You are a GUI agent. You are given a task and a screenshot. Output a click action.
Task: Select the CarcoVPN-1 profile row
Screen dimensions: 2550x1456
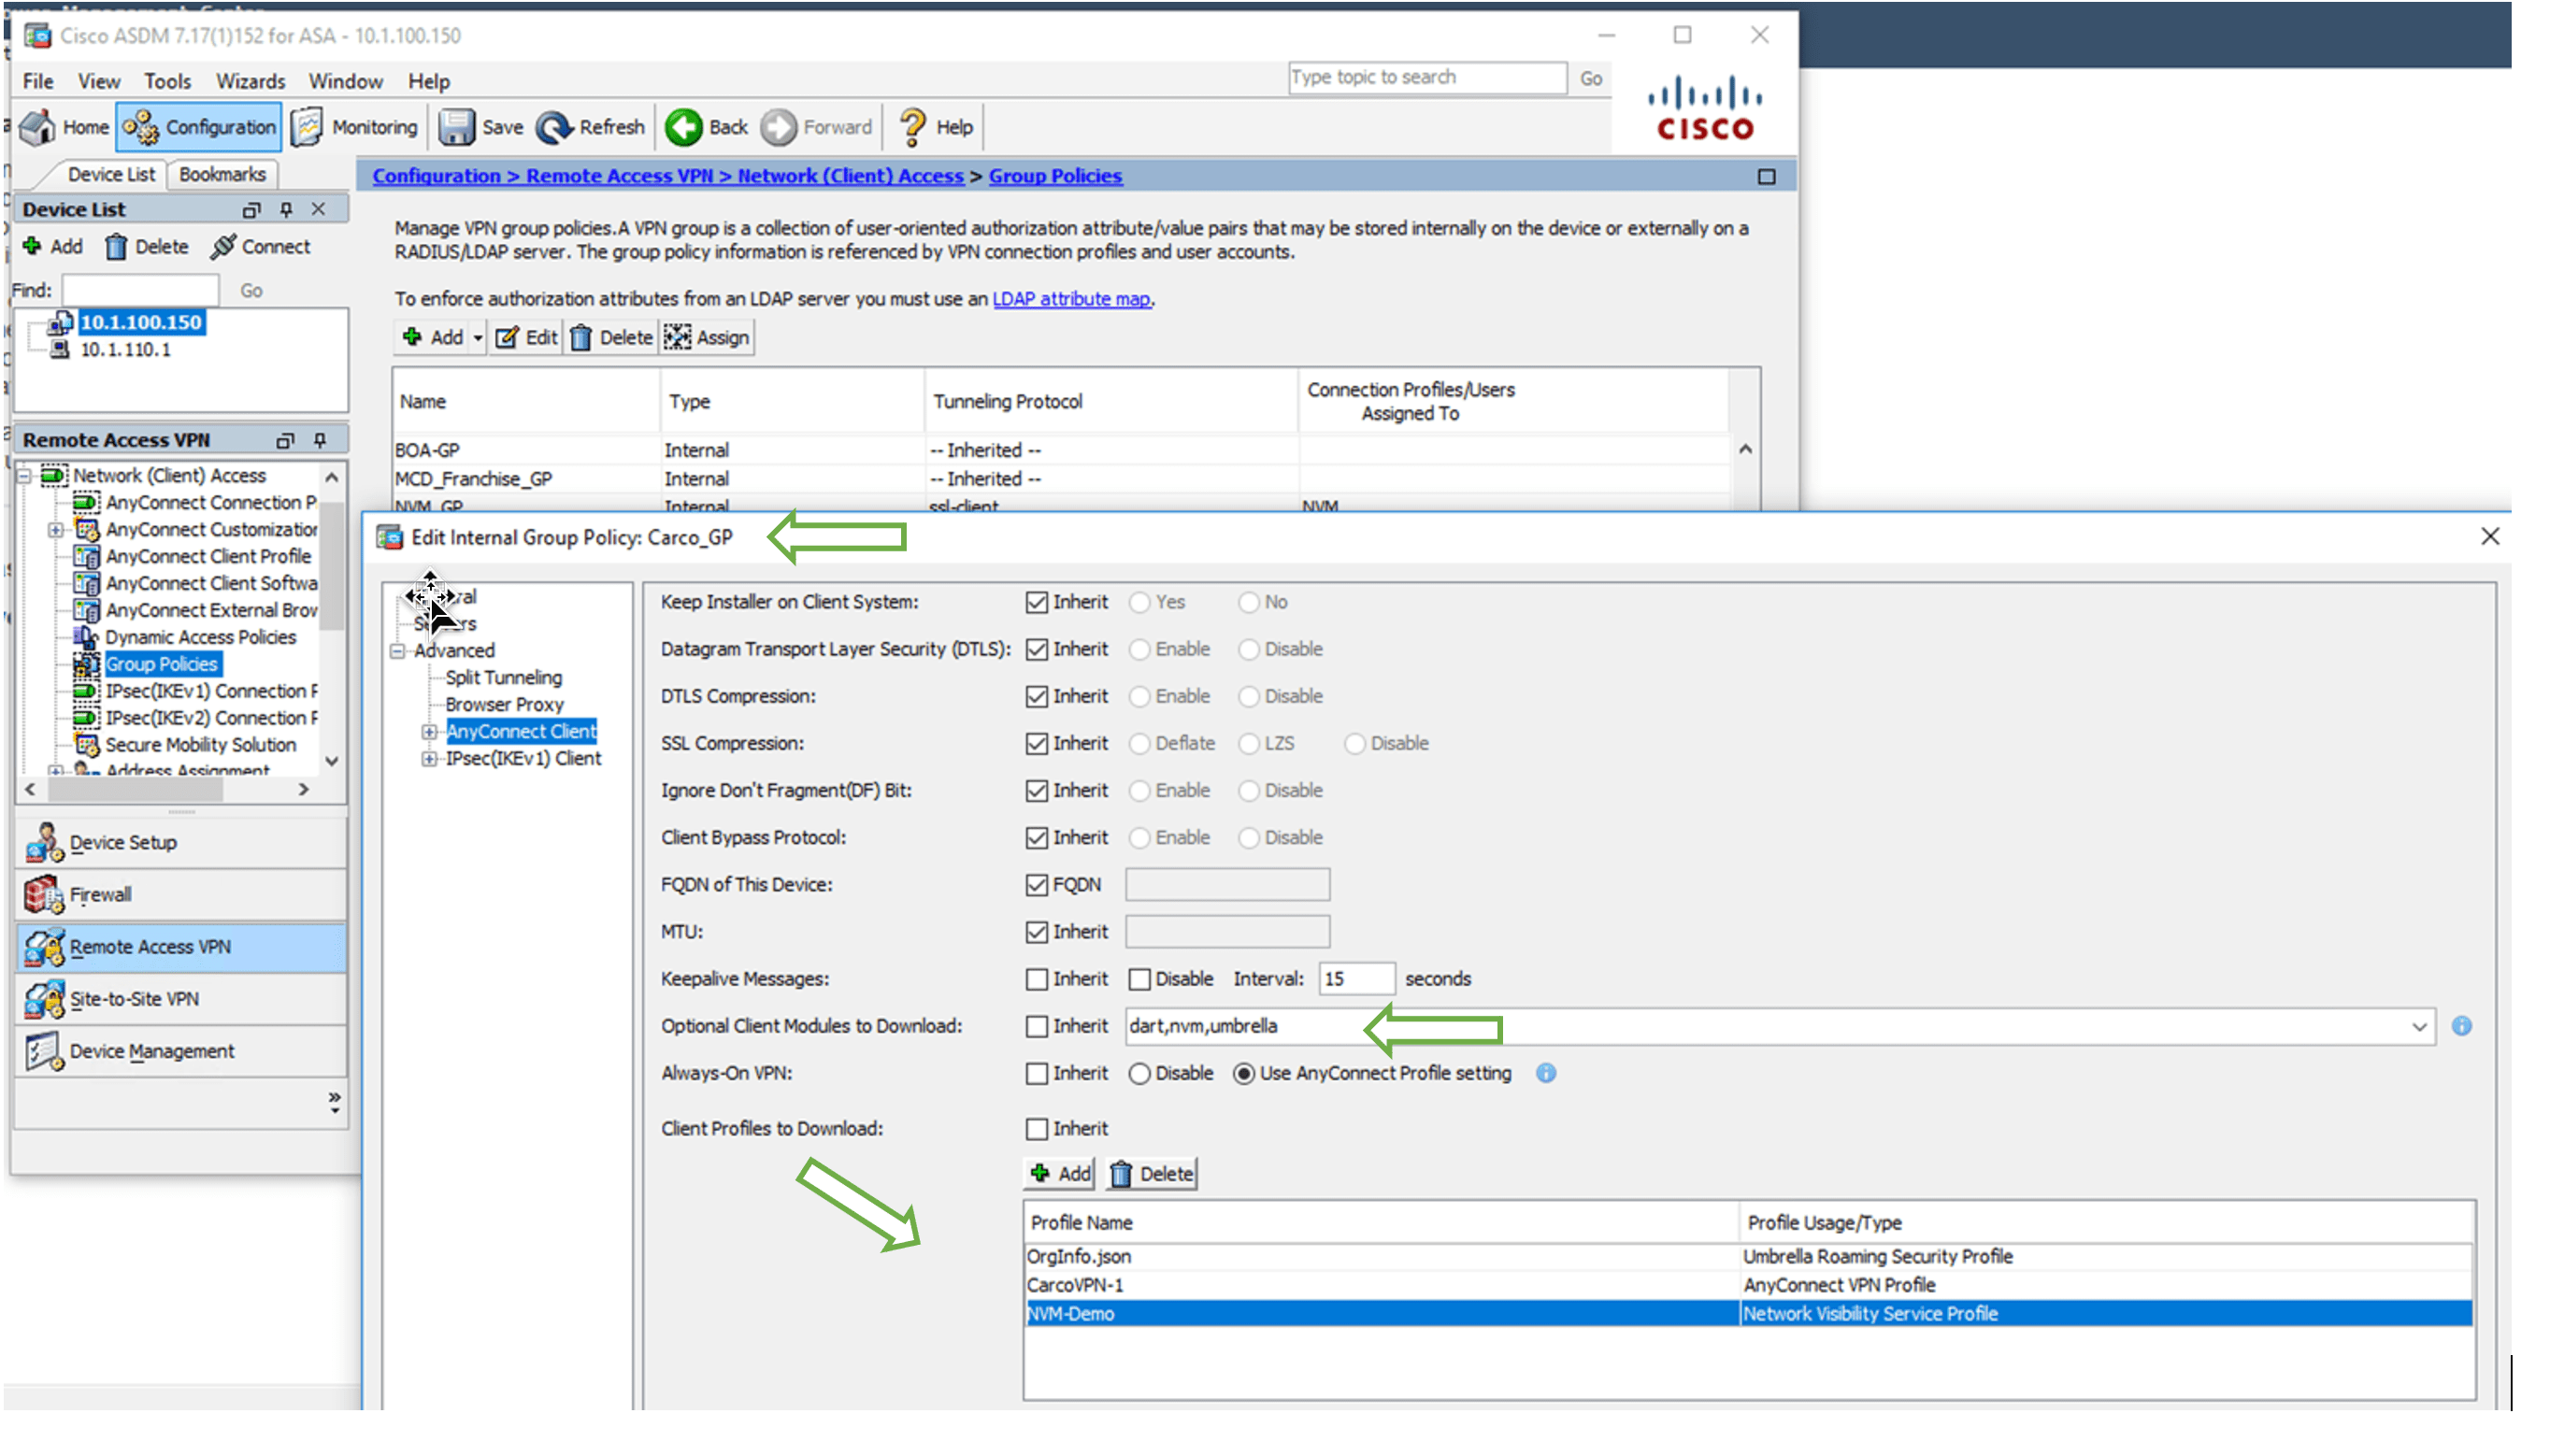click(1748, 1285)
